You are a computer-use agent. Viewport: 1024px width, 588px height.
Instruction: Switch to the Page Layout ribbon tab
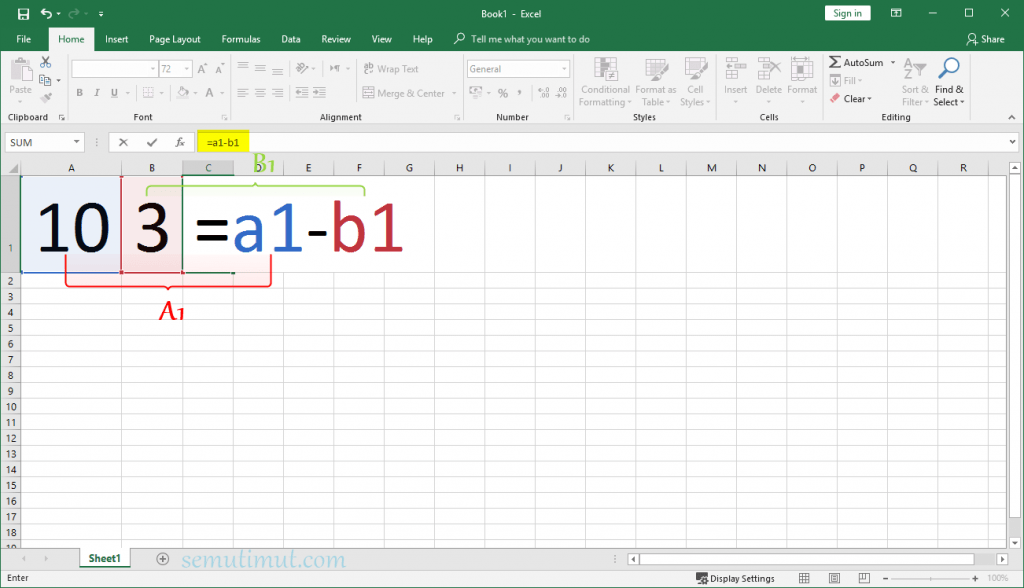[174, 39]
